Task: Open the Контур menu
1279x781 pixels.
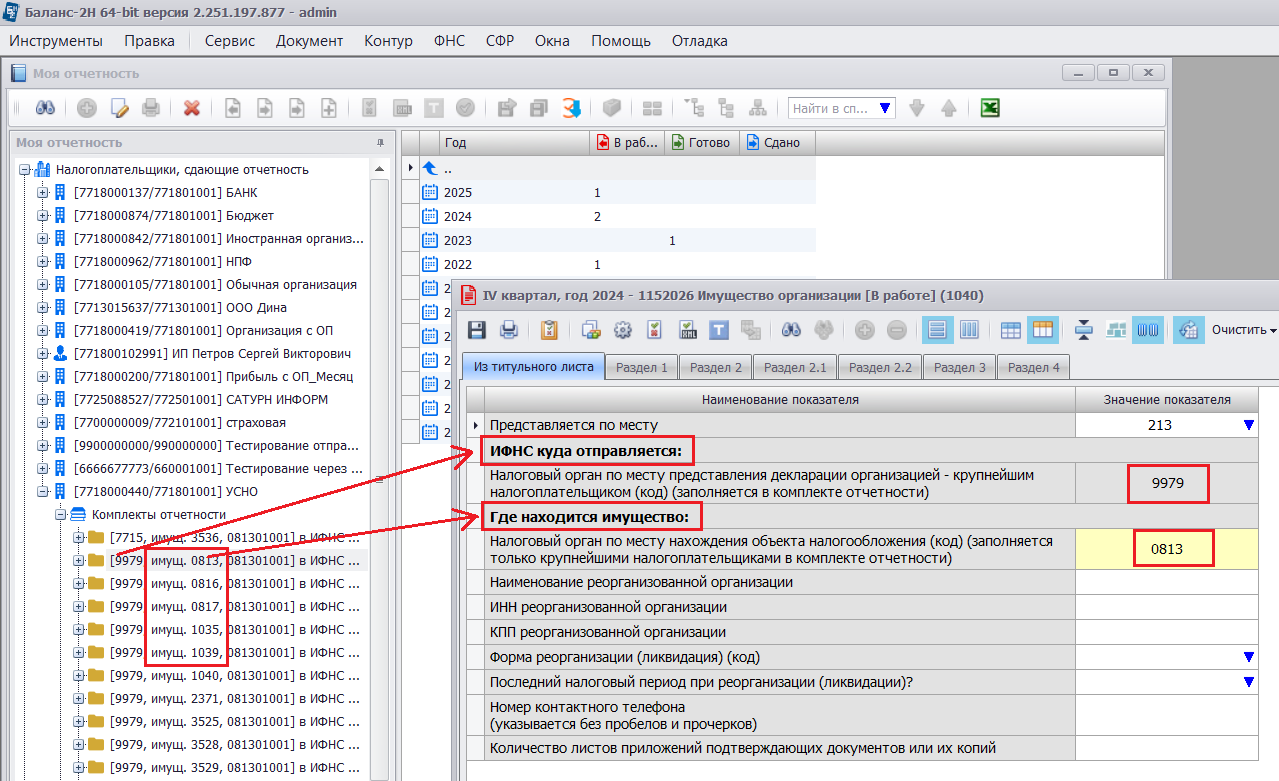Action: point(388,41)
